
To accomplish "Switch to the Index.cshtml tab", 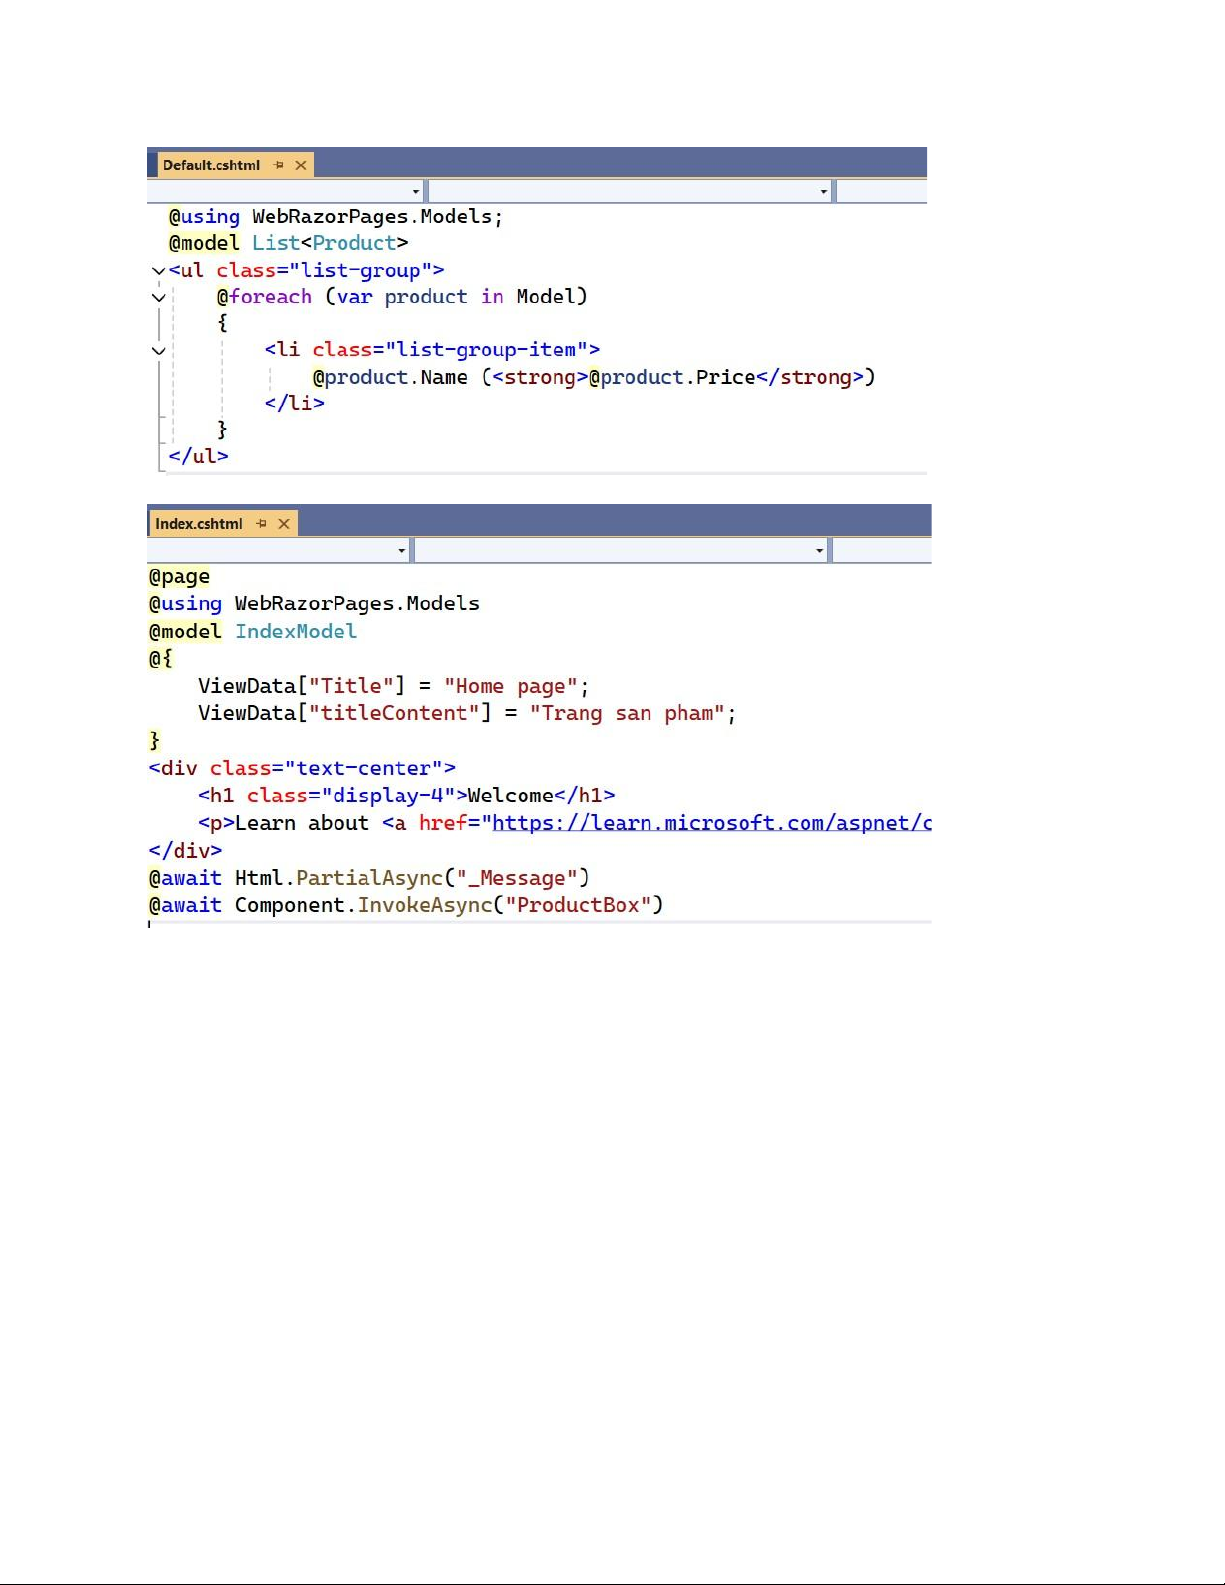I will (199, 524).
